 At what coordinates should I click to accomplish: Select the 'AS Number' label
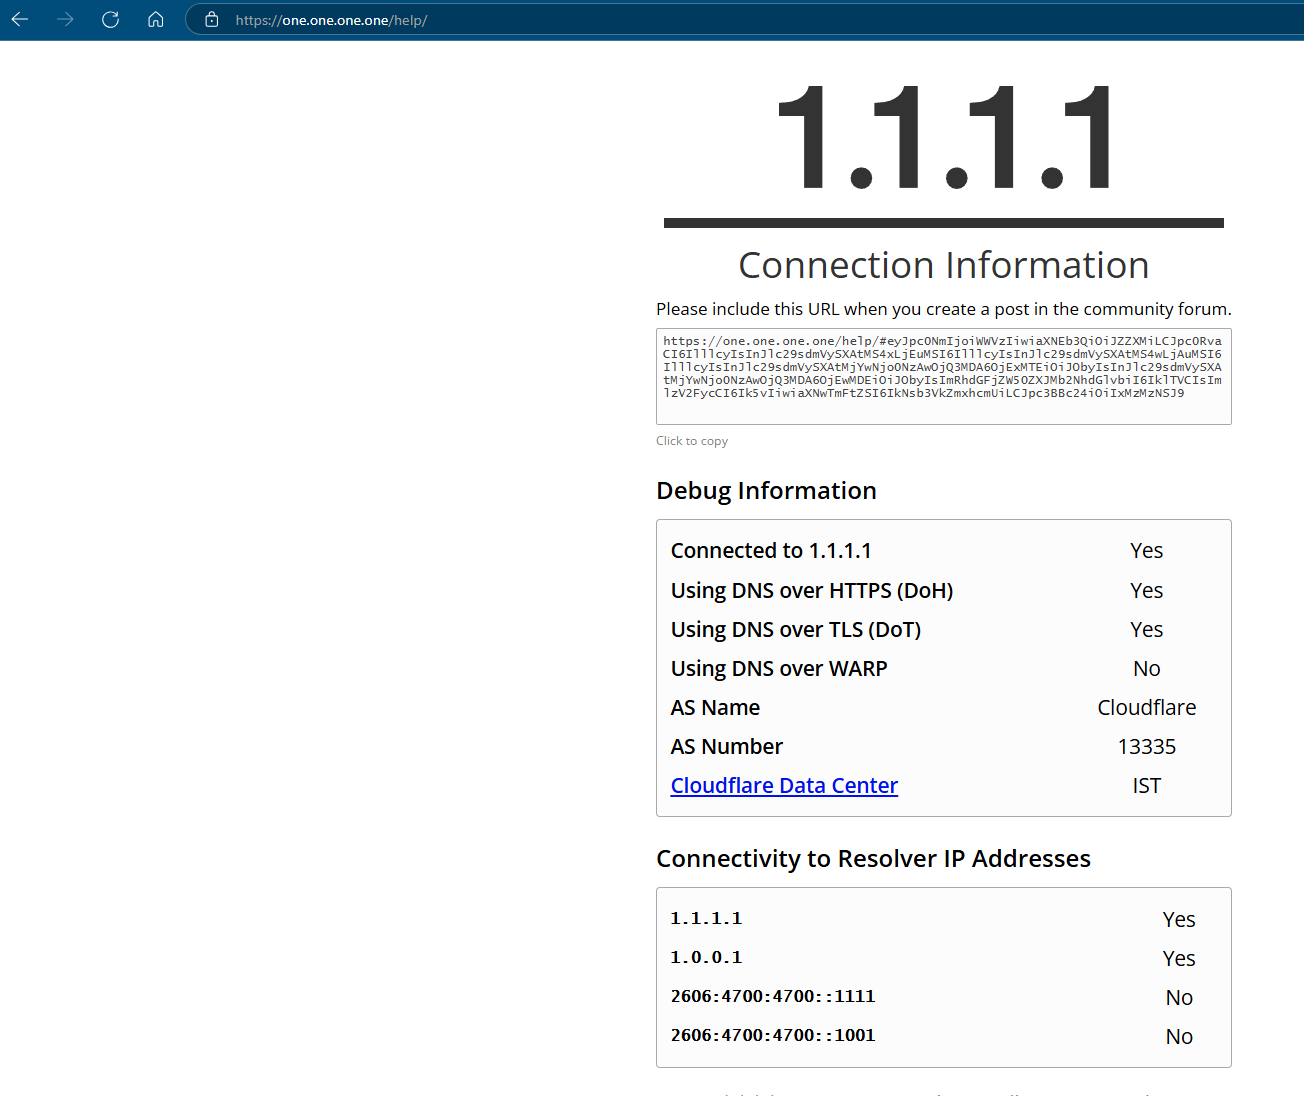tap(727, 747)
